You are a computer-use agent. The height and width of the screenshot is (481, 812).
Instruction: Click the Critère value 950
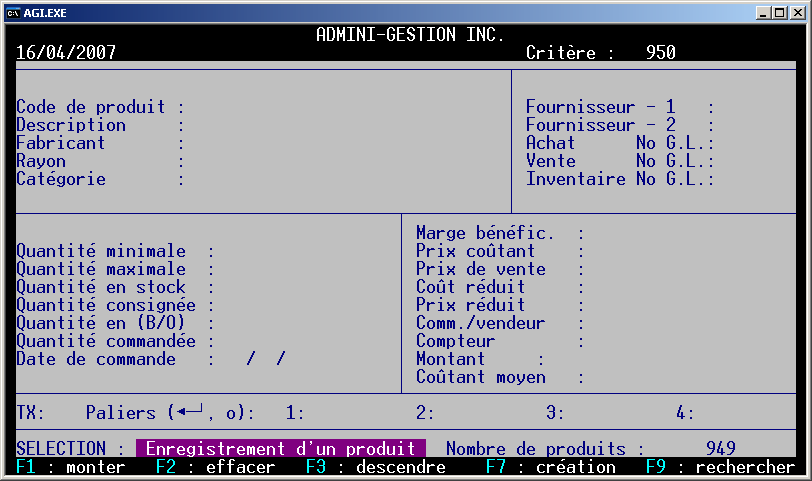click(x=660, y=53)
